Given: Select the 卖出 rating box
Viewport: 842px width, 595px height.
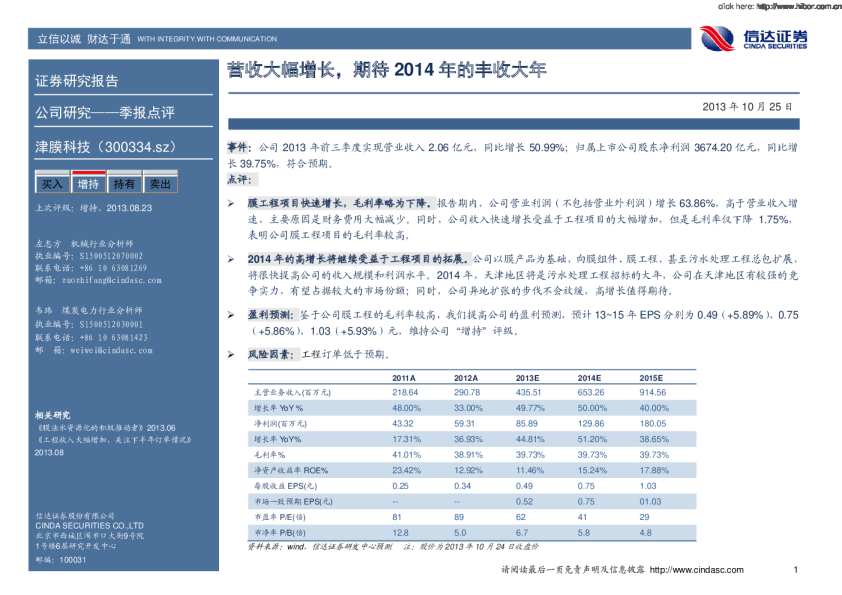Looking at the screenshot, I should click(x=159, y=184).
